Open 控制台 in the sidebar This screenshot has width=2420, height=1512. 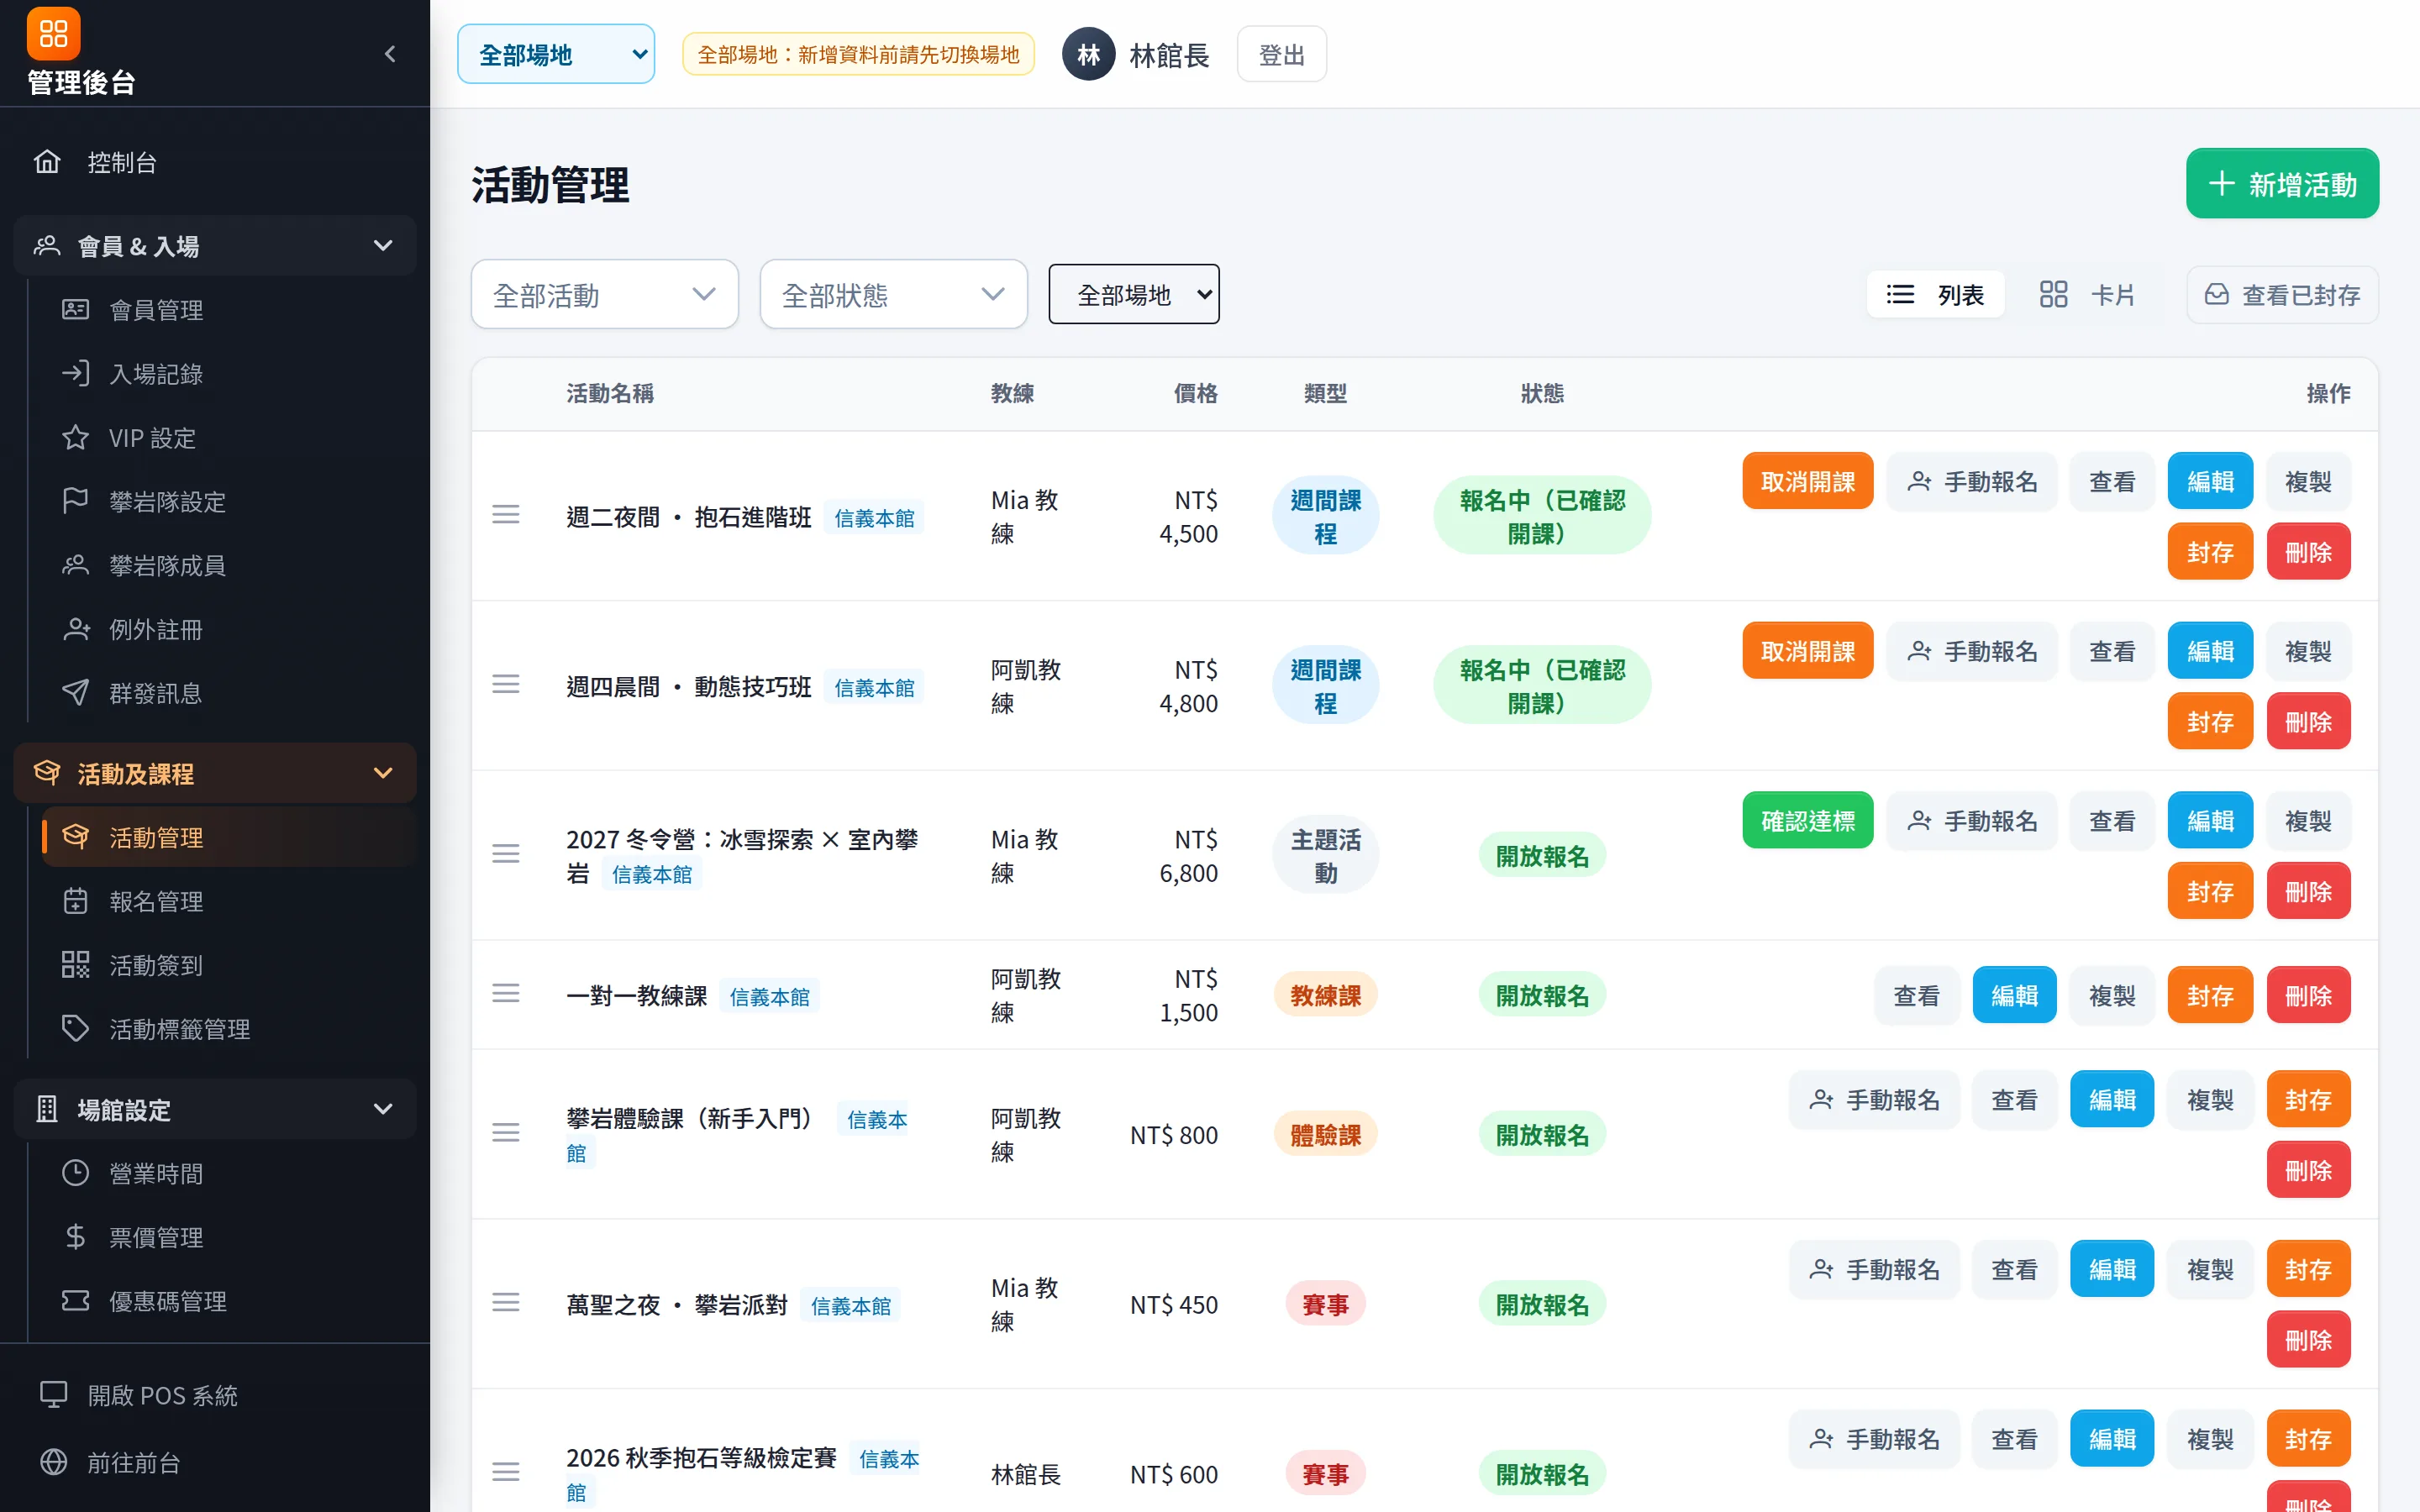tap(215, 162)
